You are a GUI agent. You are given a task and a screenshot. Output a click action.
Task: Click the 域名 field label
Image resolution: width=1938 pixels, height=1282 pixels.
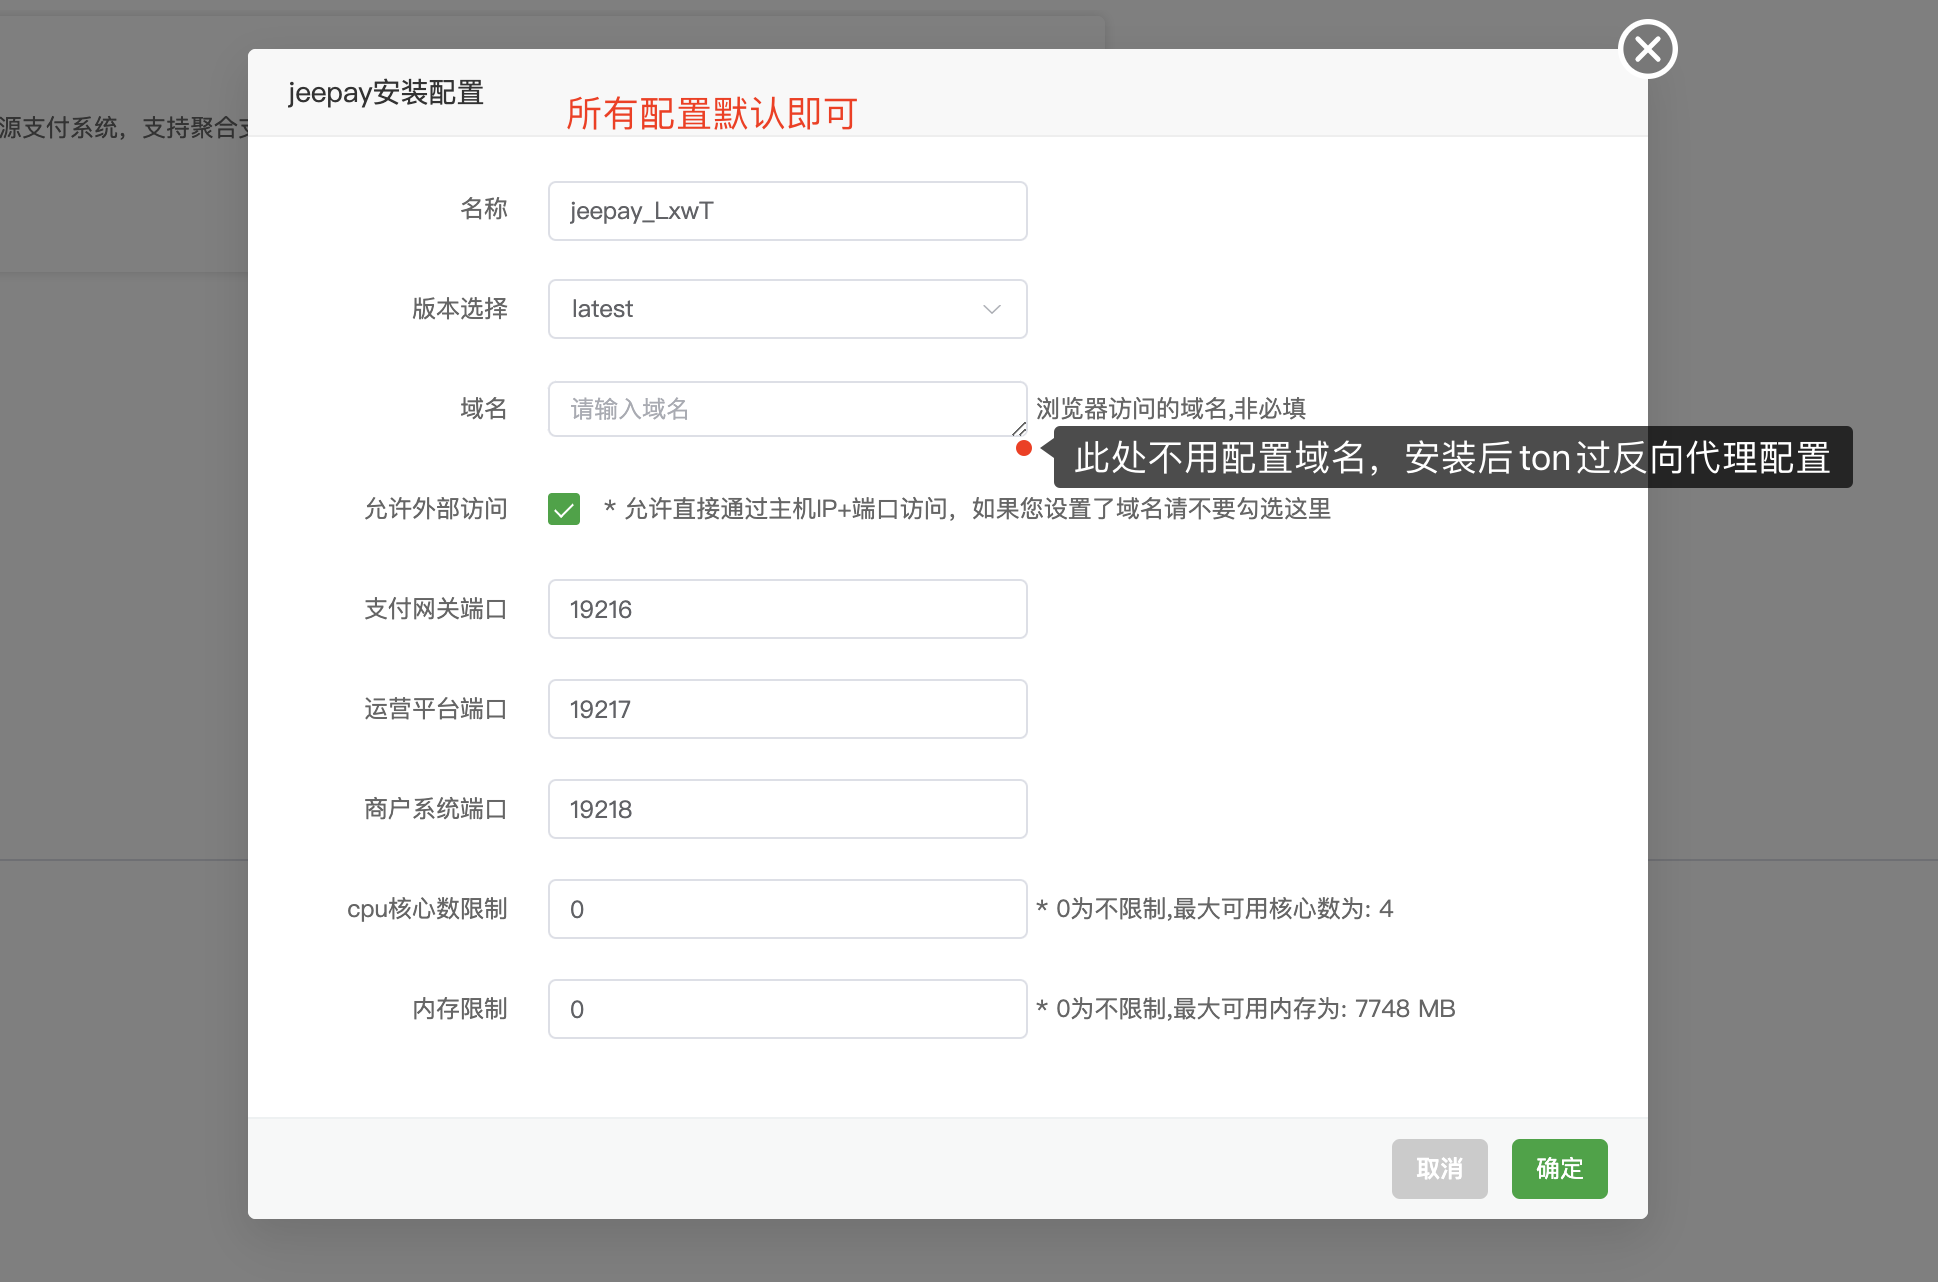click(x=484, y=409)
